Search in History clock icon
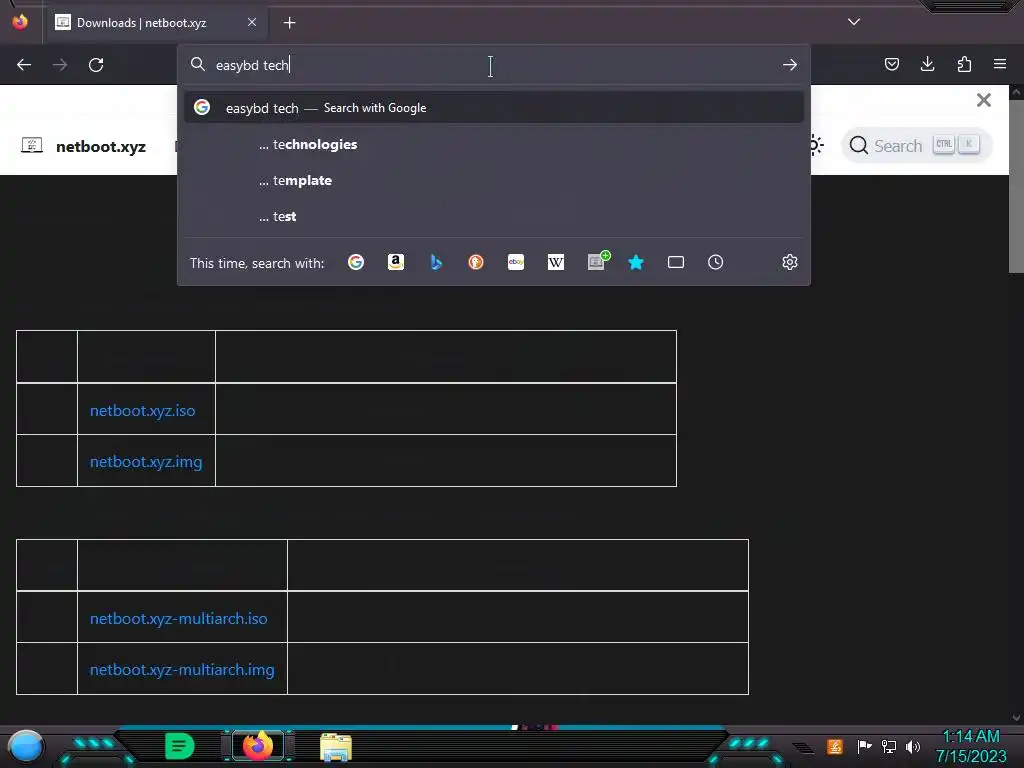Image resolution: width=1024 pixels, height=768 pixels. [716, 263]
